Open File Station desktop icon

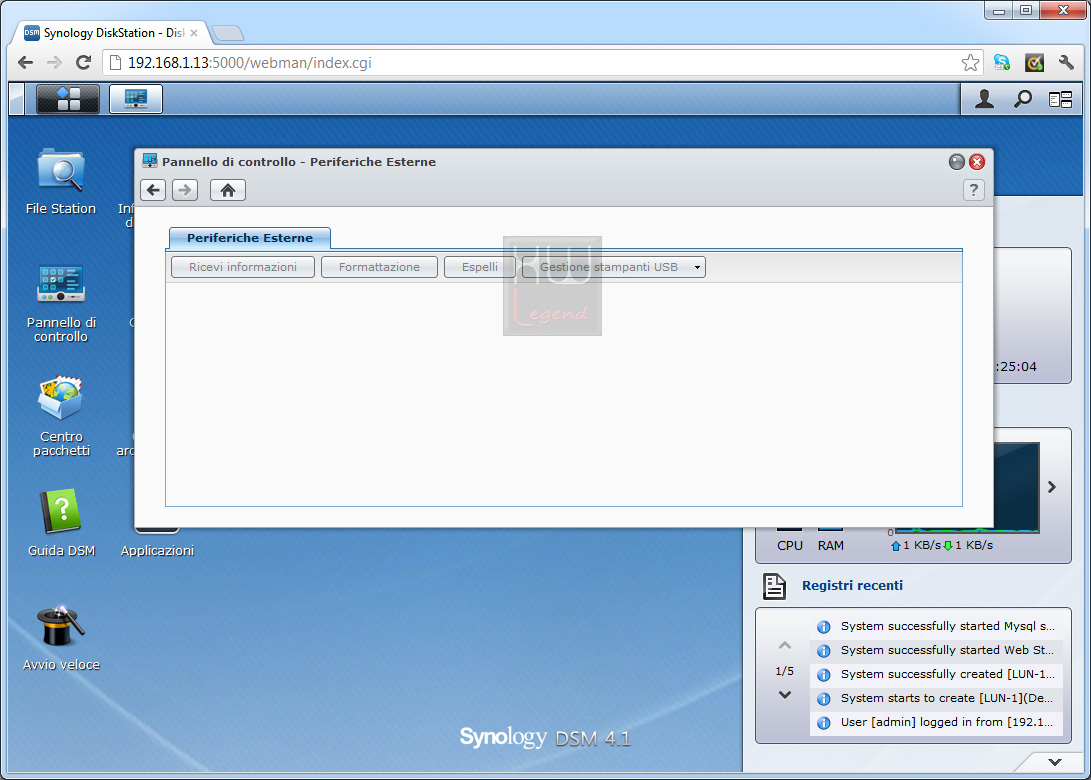61,182
